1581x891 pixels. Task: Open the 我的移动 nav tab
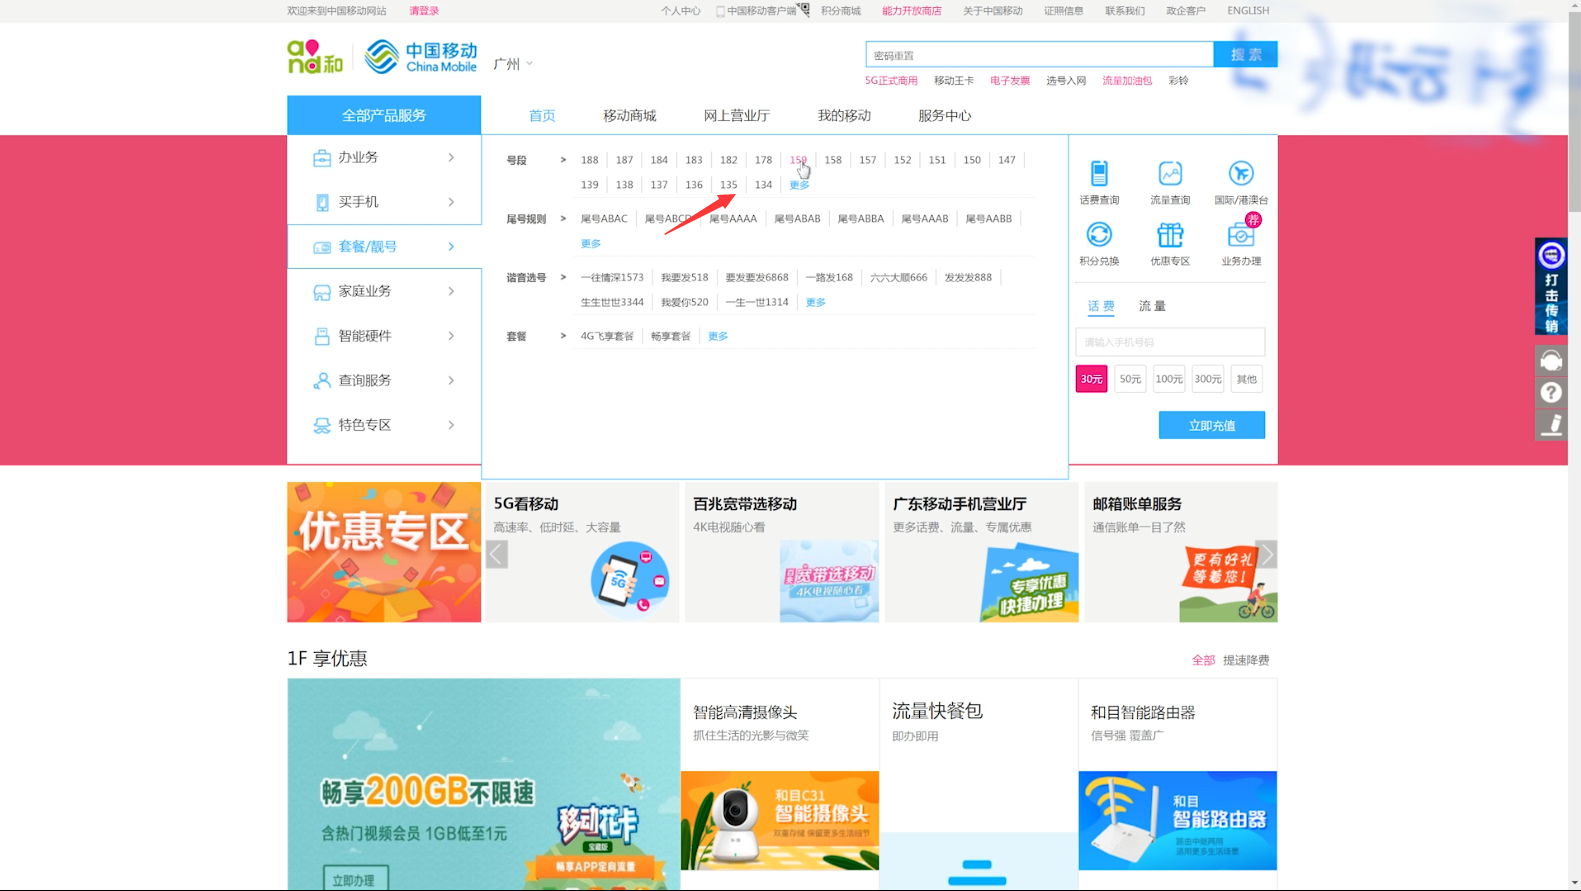(x=844, y=116)
